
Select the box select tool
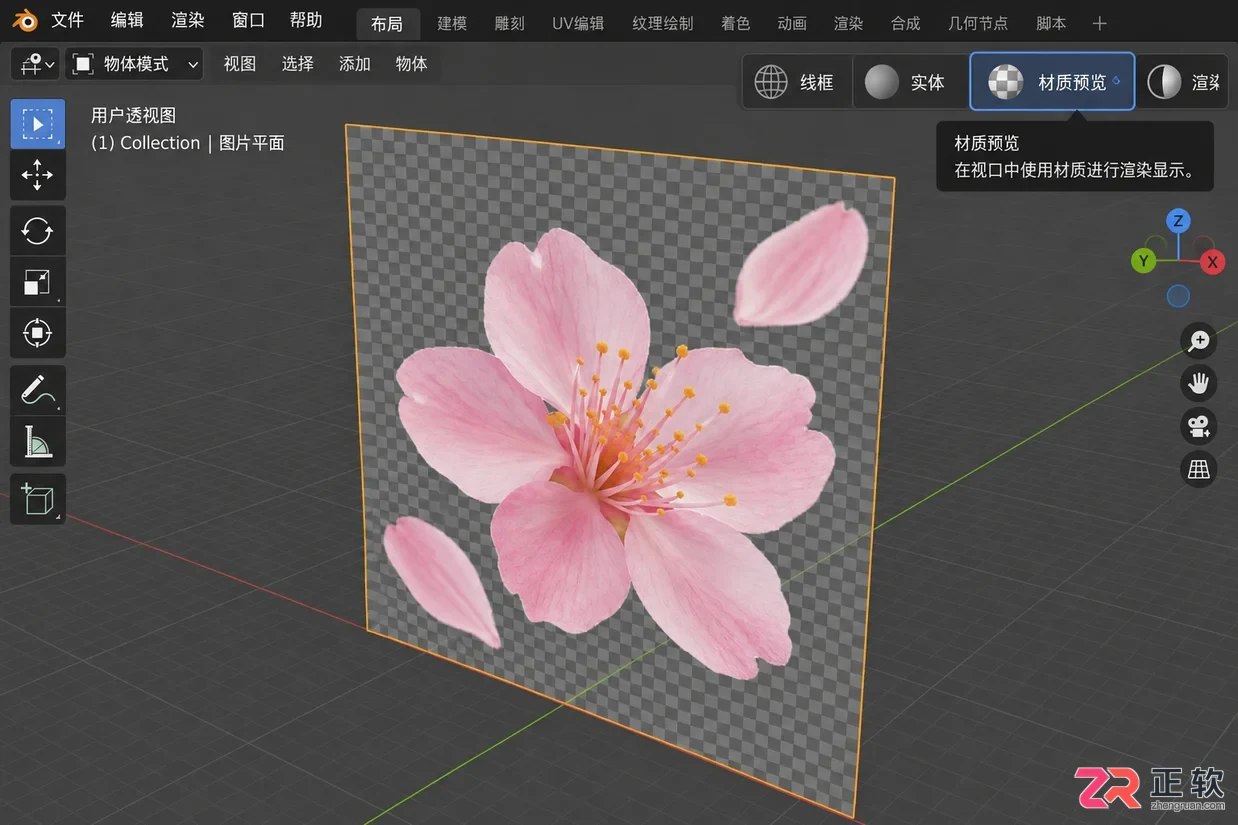(x=38, y=124)
